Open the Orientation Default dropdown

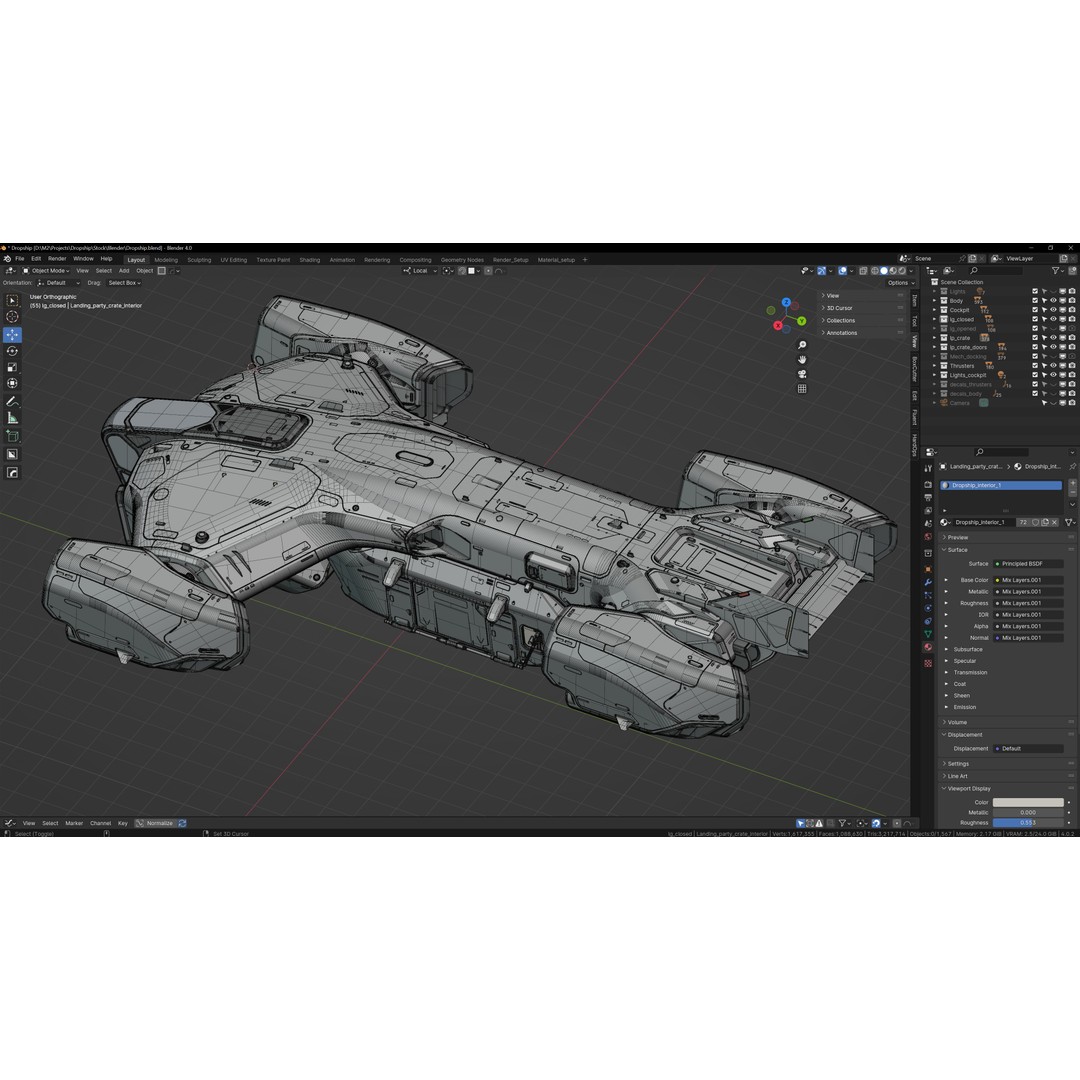(59, 282)
